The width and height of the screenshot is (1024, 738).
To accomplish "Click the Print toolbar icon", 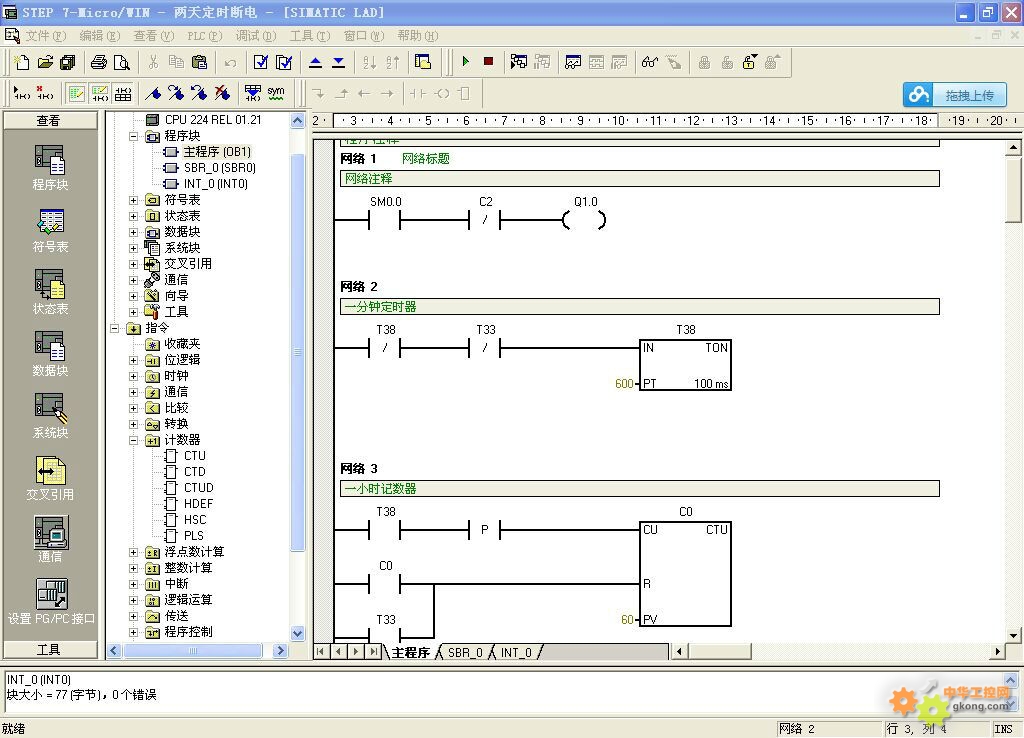I will 99,62.
